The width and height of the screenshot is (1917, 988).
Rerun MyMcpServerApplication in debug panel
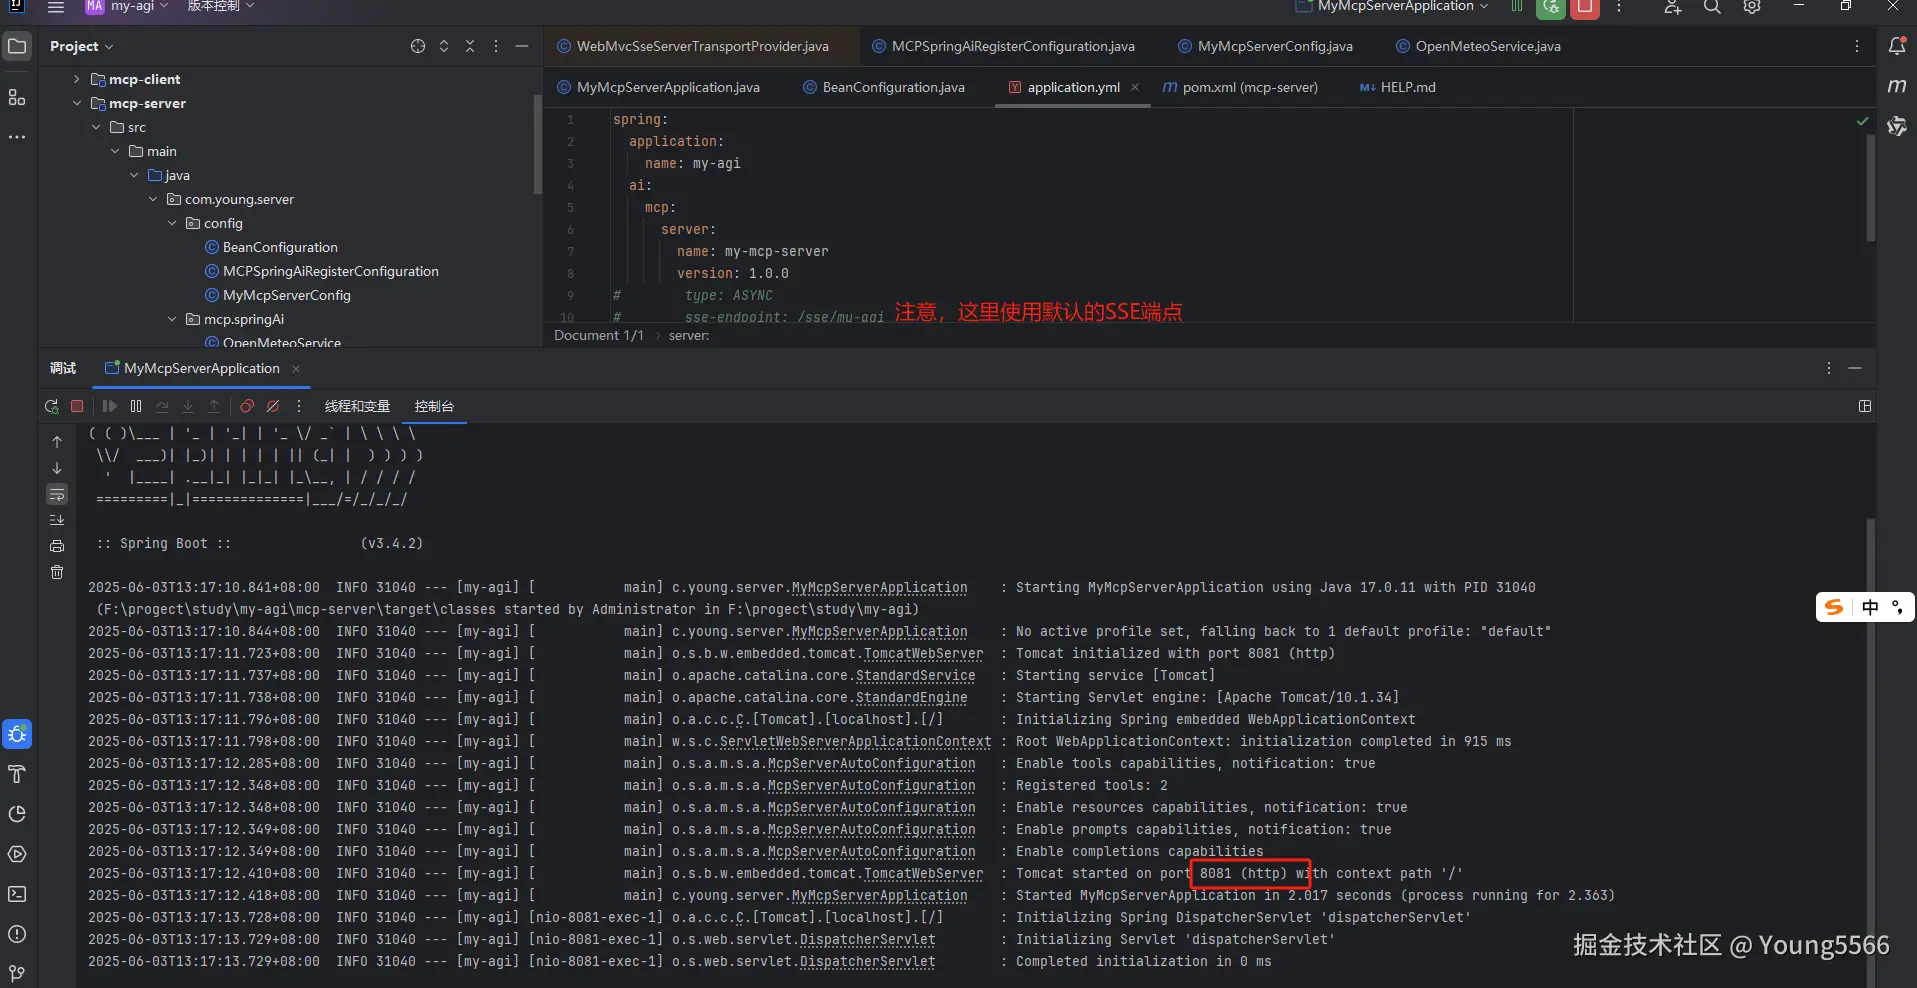coord(52,406)
